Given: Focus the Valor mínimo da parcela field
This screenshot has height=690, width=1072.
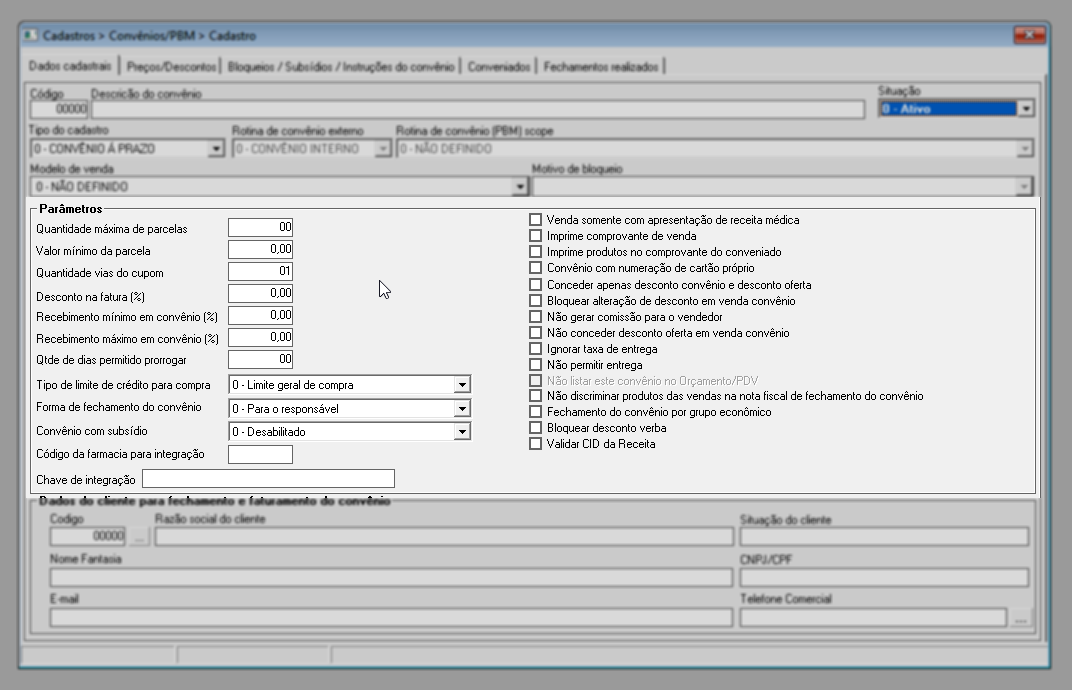Looking at the screenshot, I should coord(260,250).
